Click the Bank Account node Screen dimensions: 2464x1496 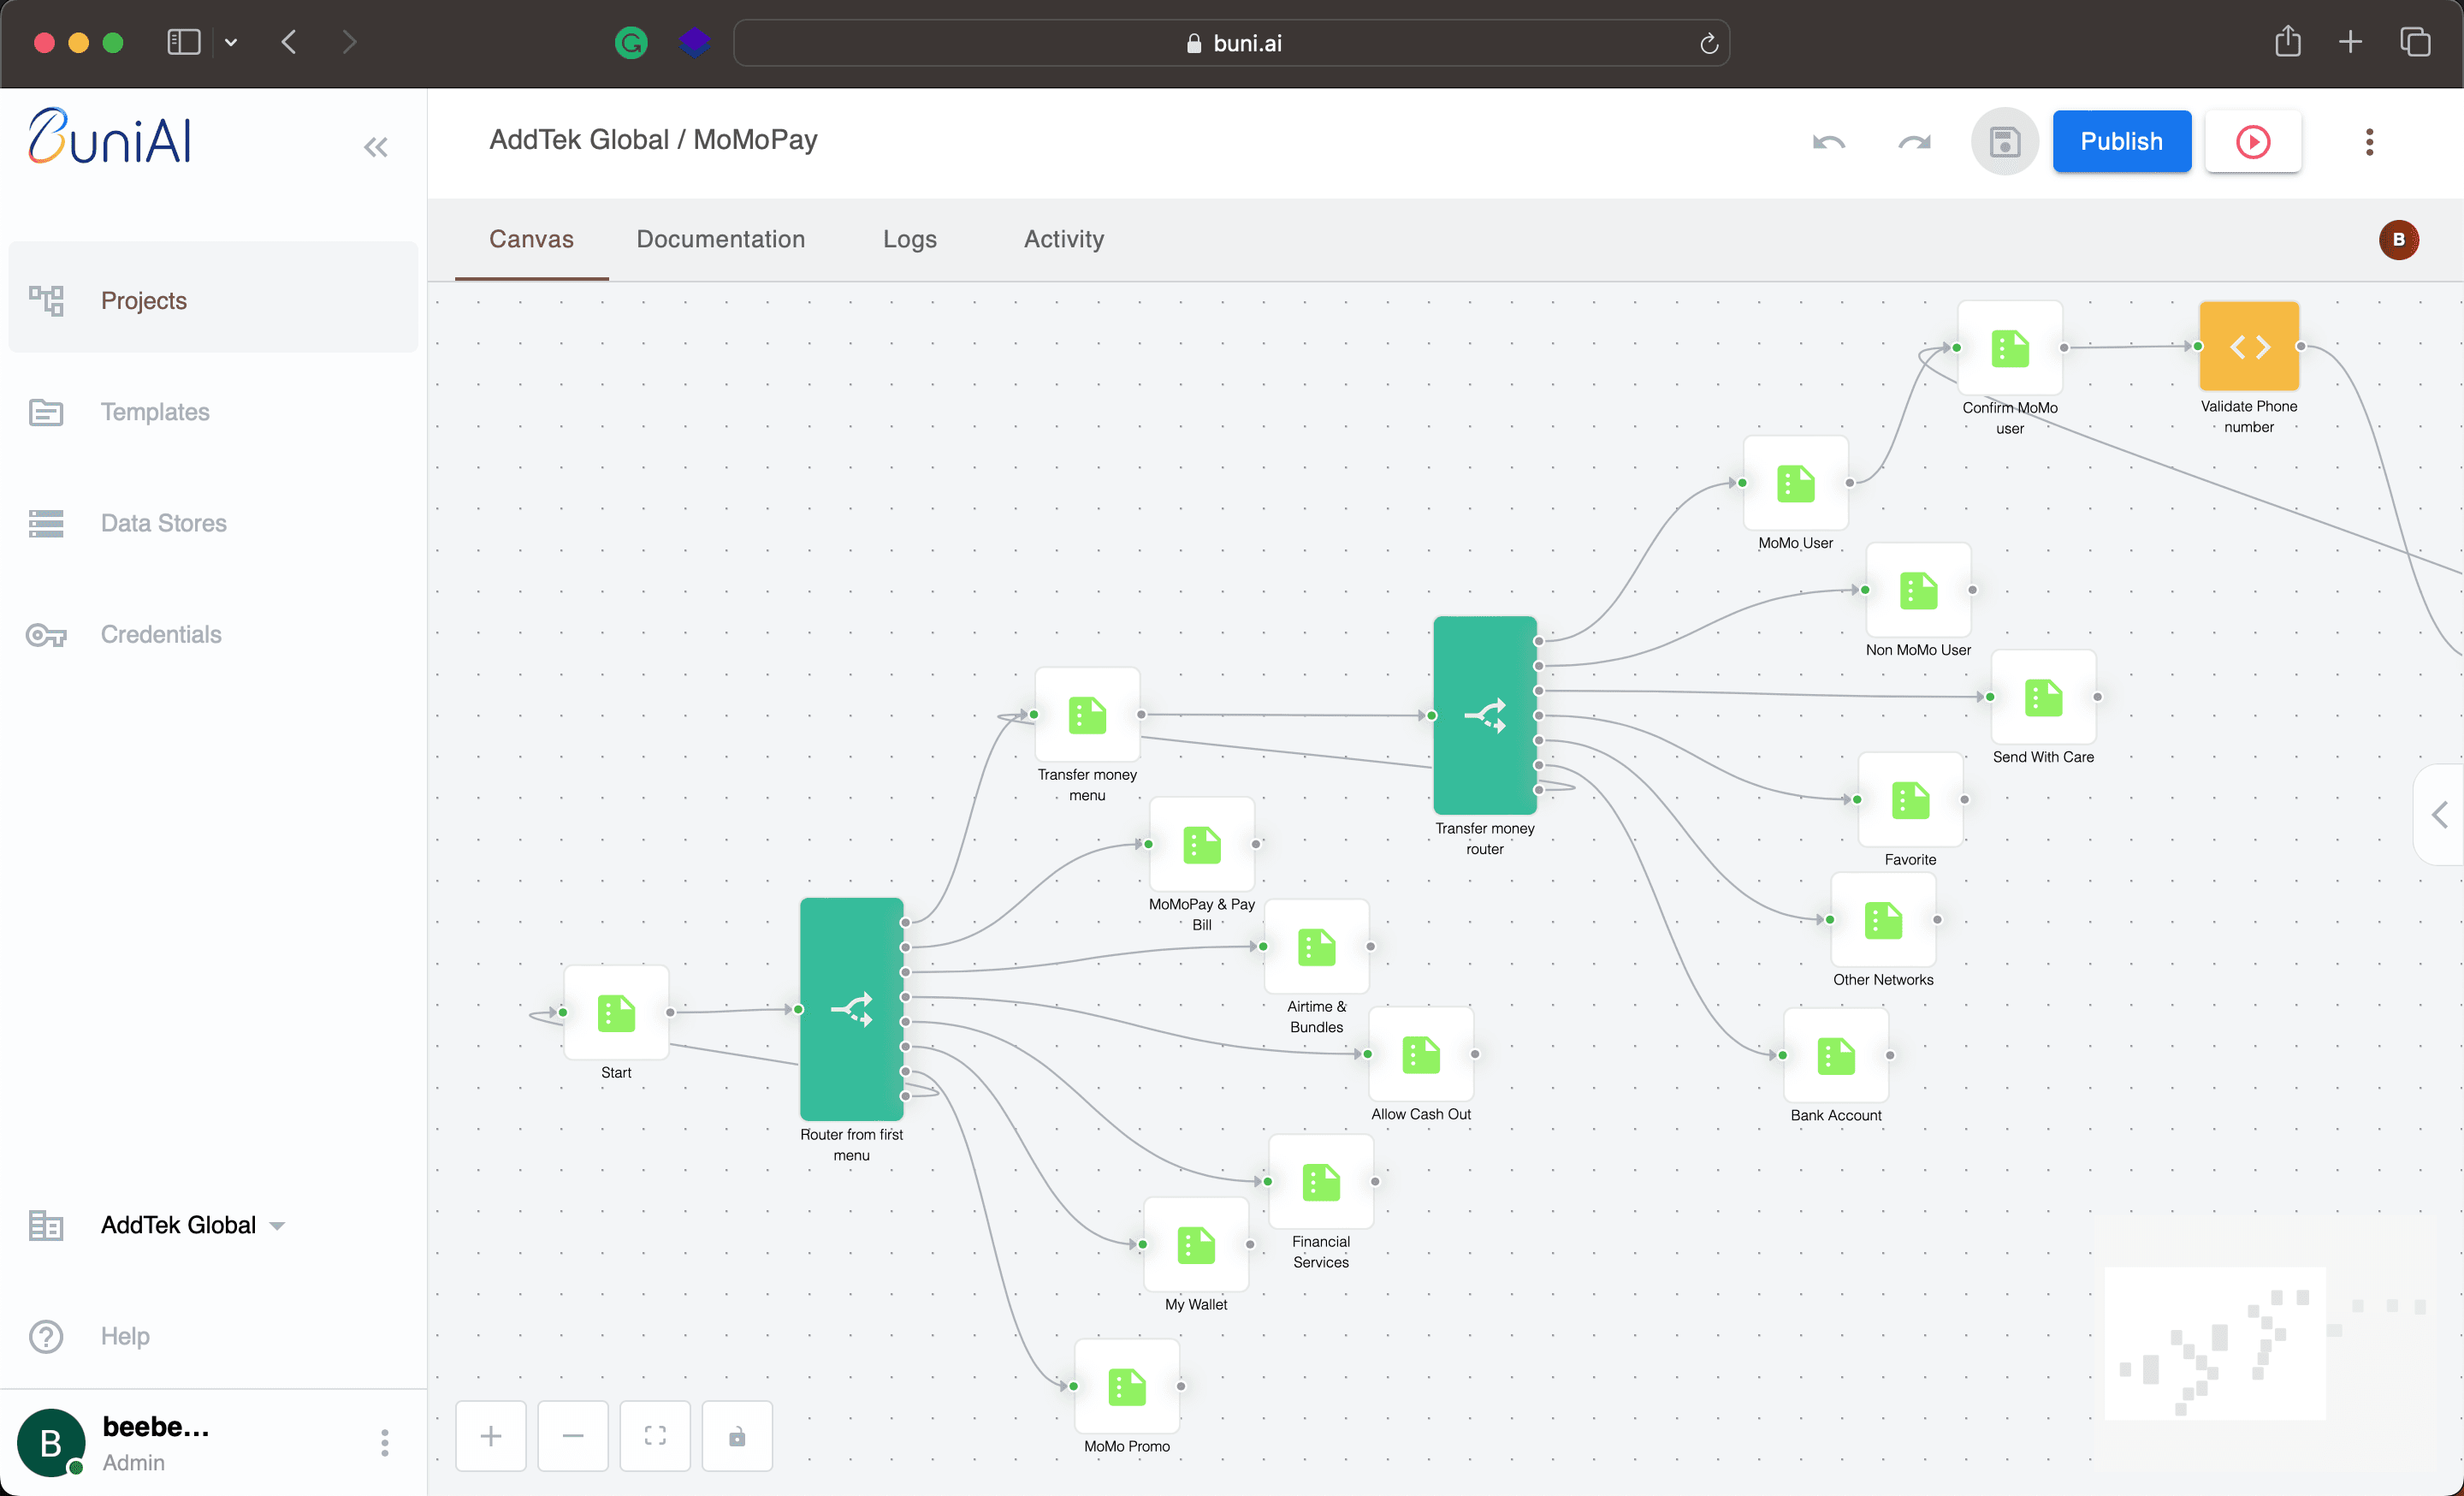(x=1836, y=1056)
